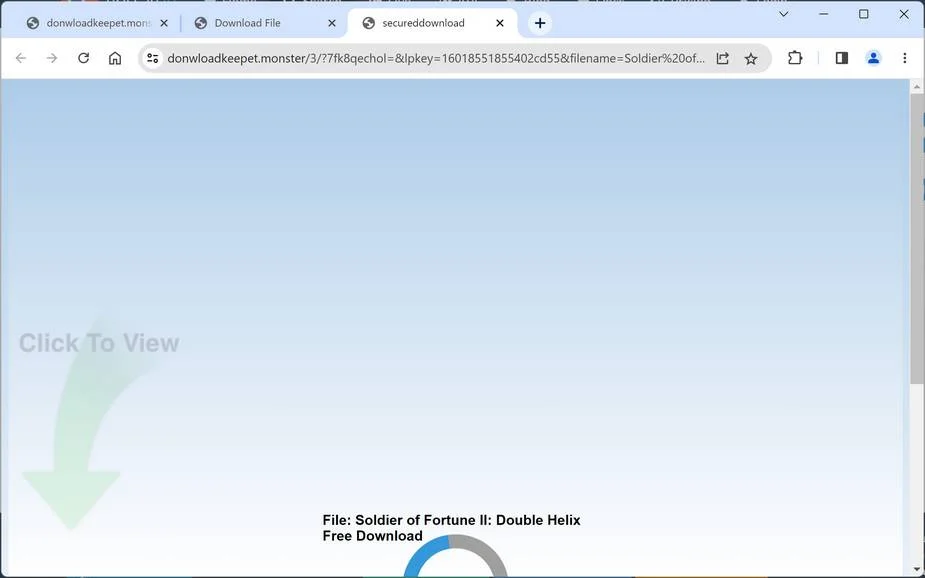Open the Extensions puzzle icon
This screenshot has width=925, height=578.
tap(795, 58)
